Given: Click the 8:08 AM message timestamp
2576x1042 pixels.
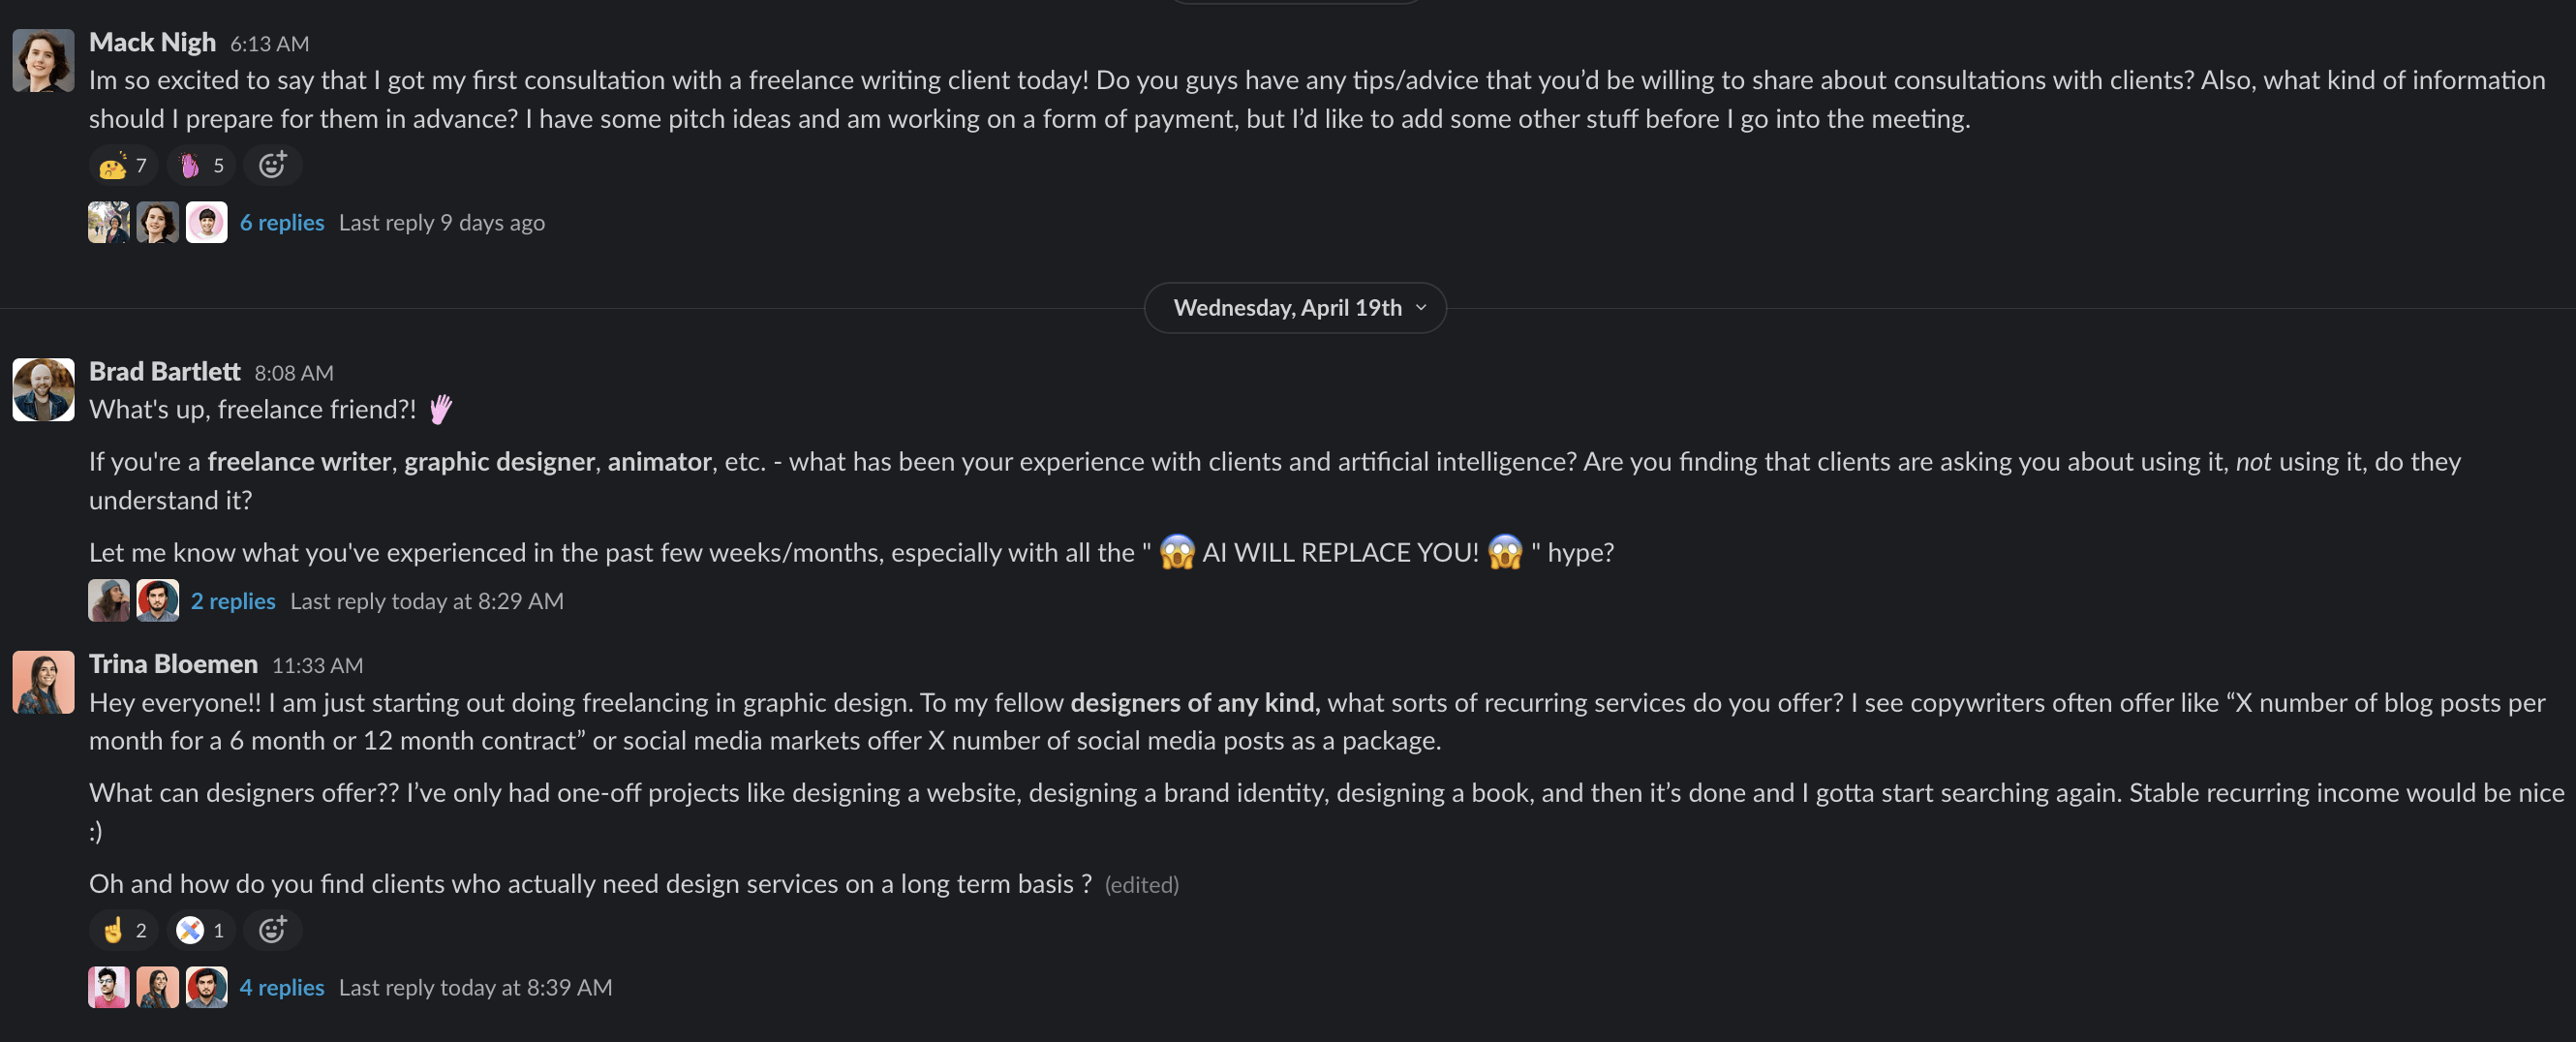Looking at the screenshot, I should click(294, 373).
